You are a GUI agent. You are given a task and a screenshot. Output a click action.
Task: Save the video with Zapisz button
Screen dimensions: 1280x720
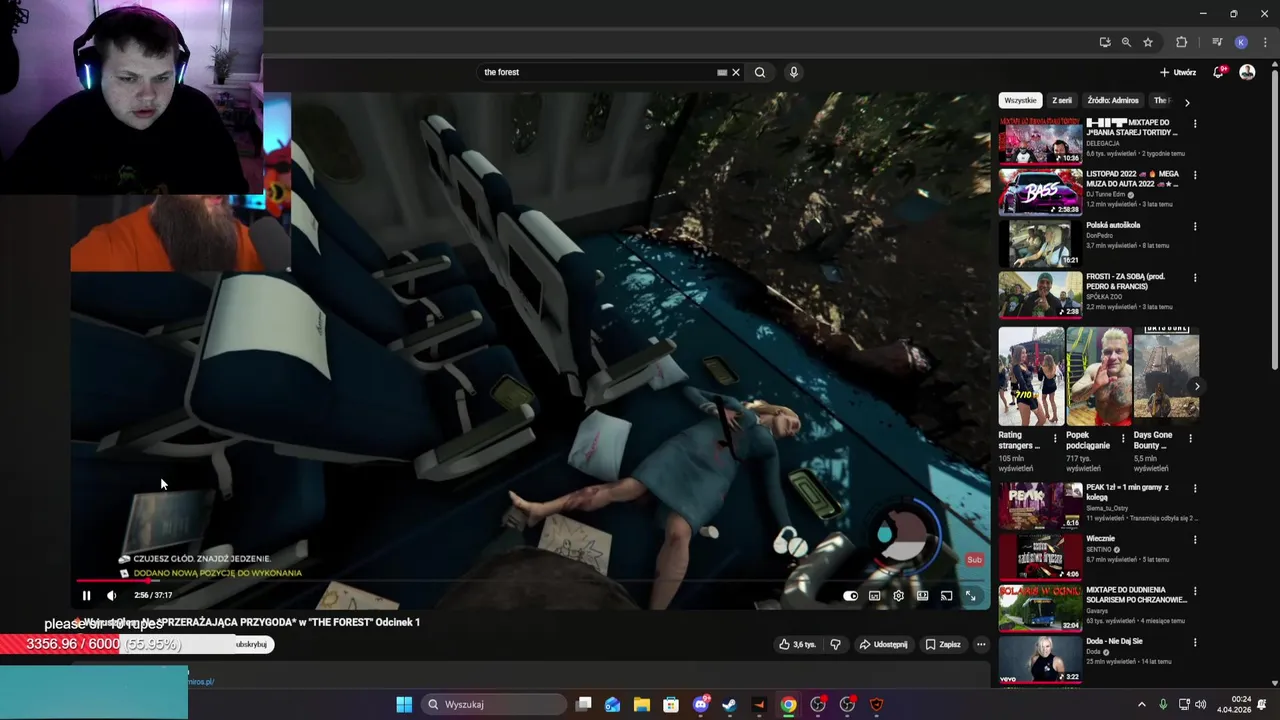point(943,644)
